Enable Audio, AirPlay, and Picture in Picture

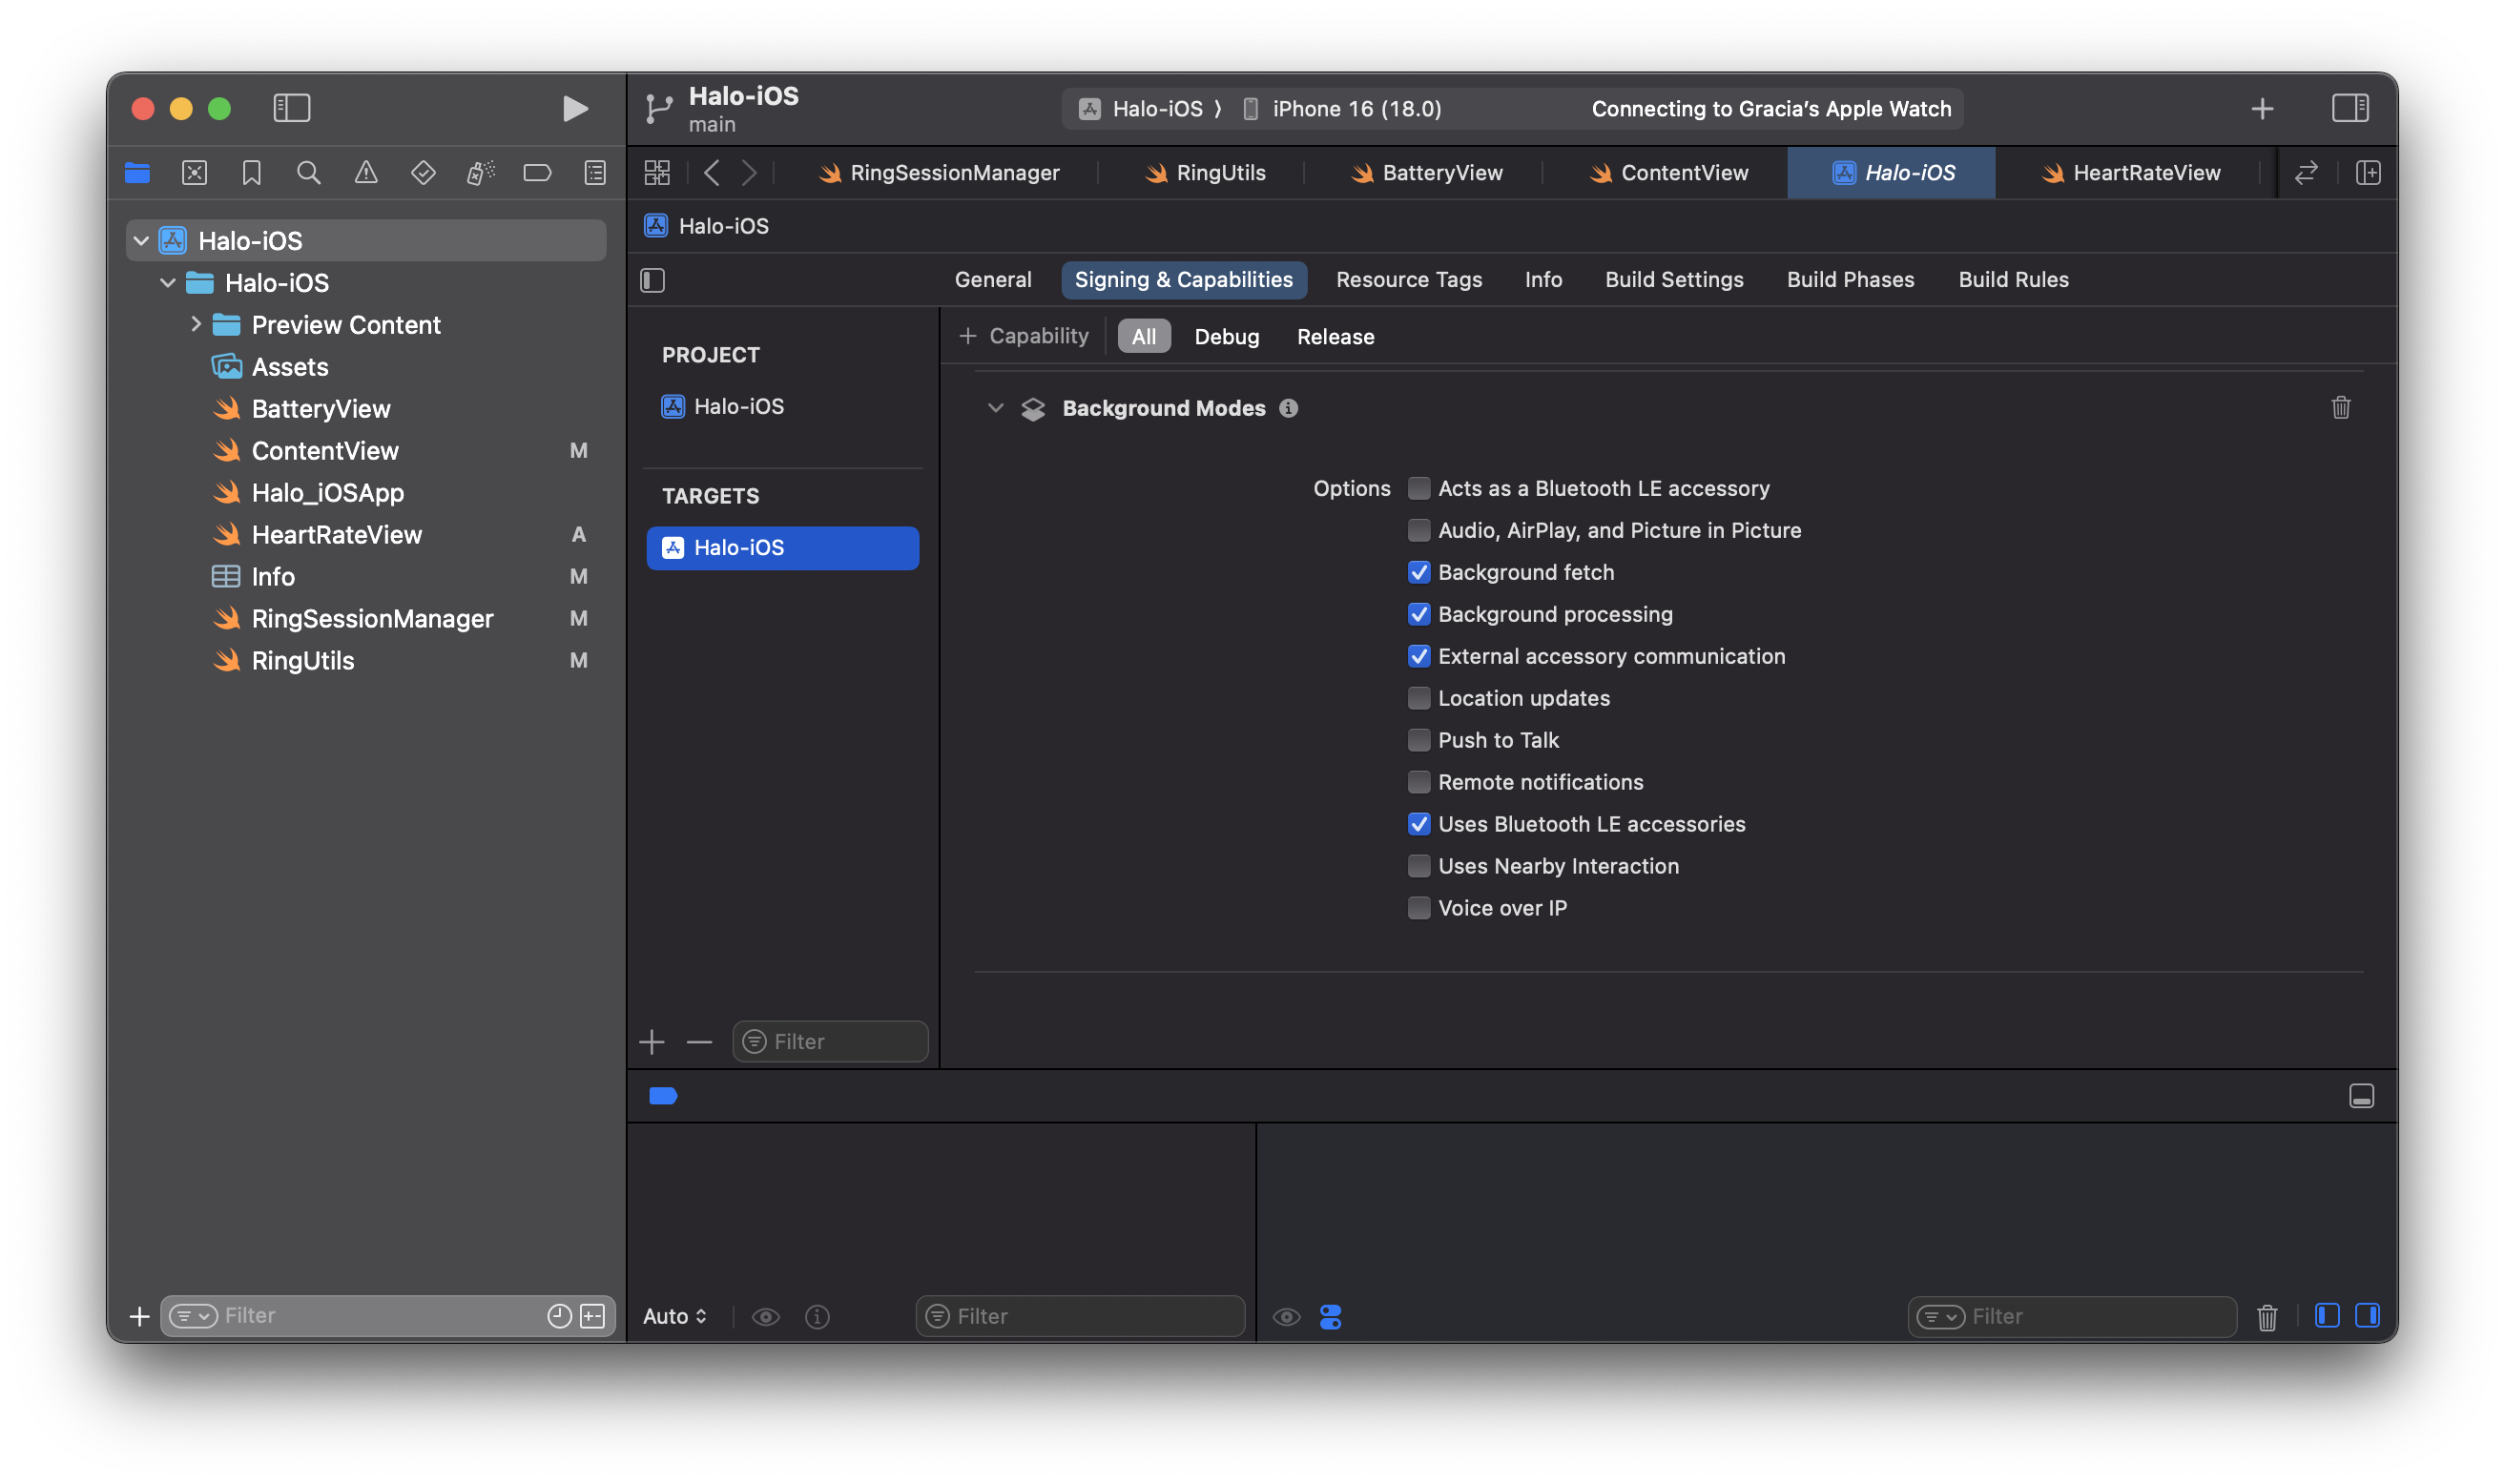point(1419,530)
